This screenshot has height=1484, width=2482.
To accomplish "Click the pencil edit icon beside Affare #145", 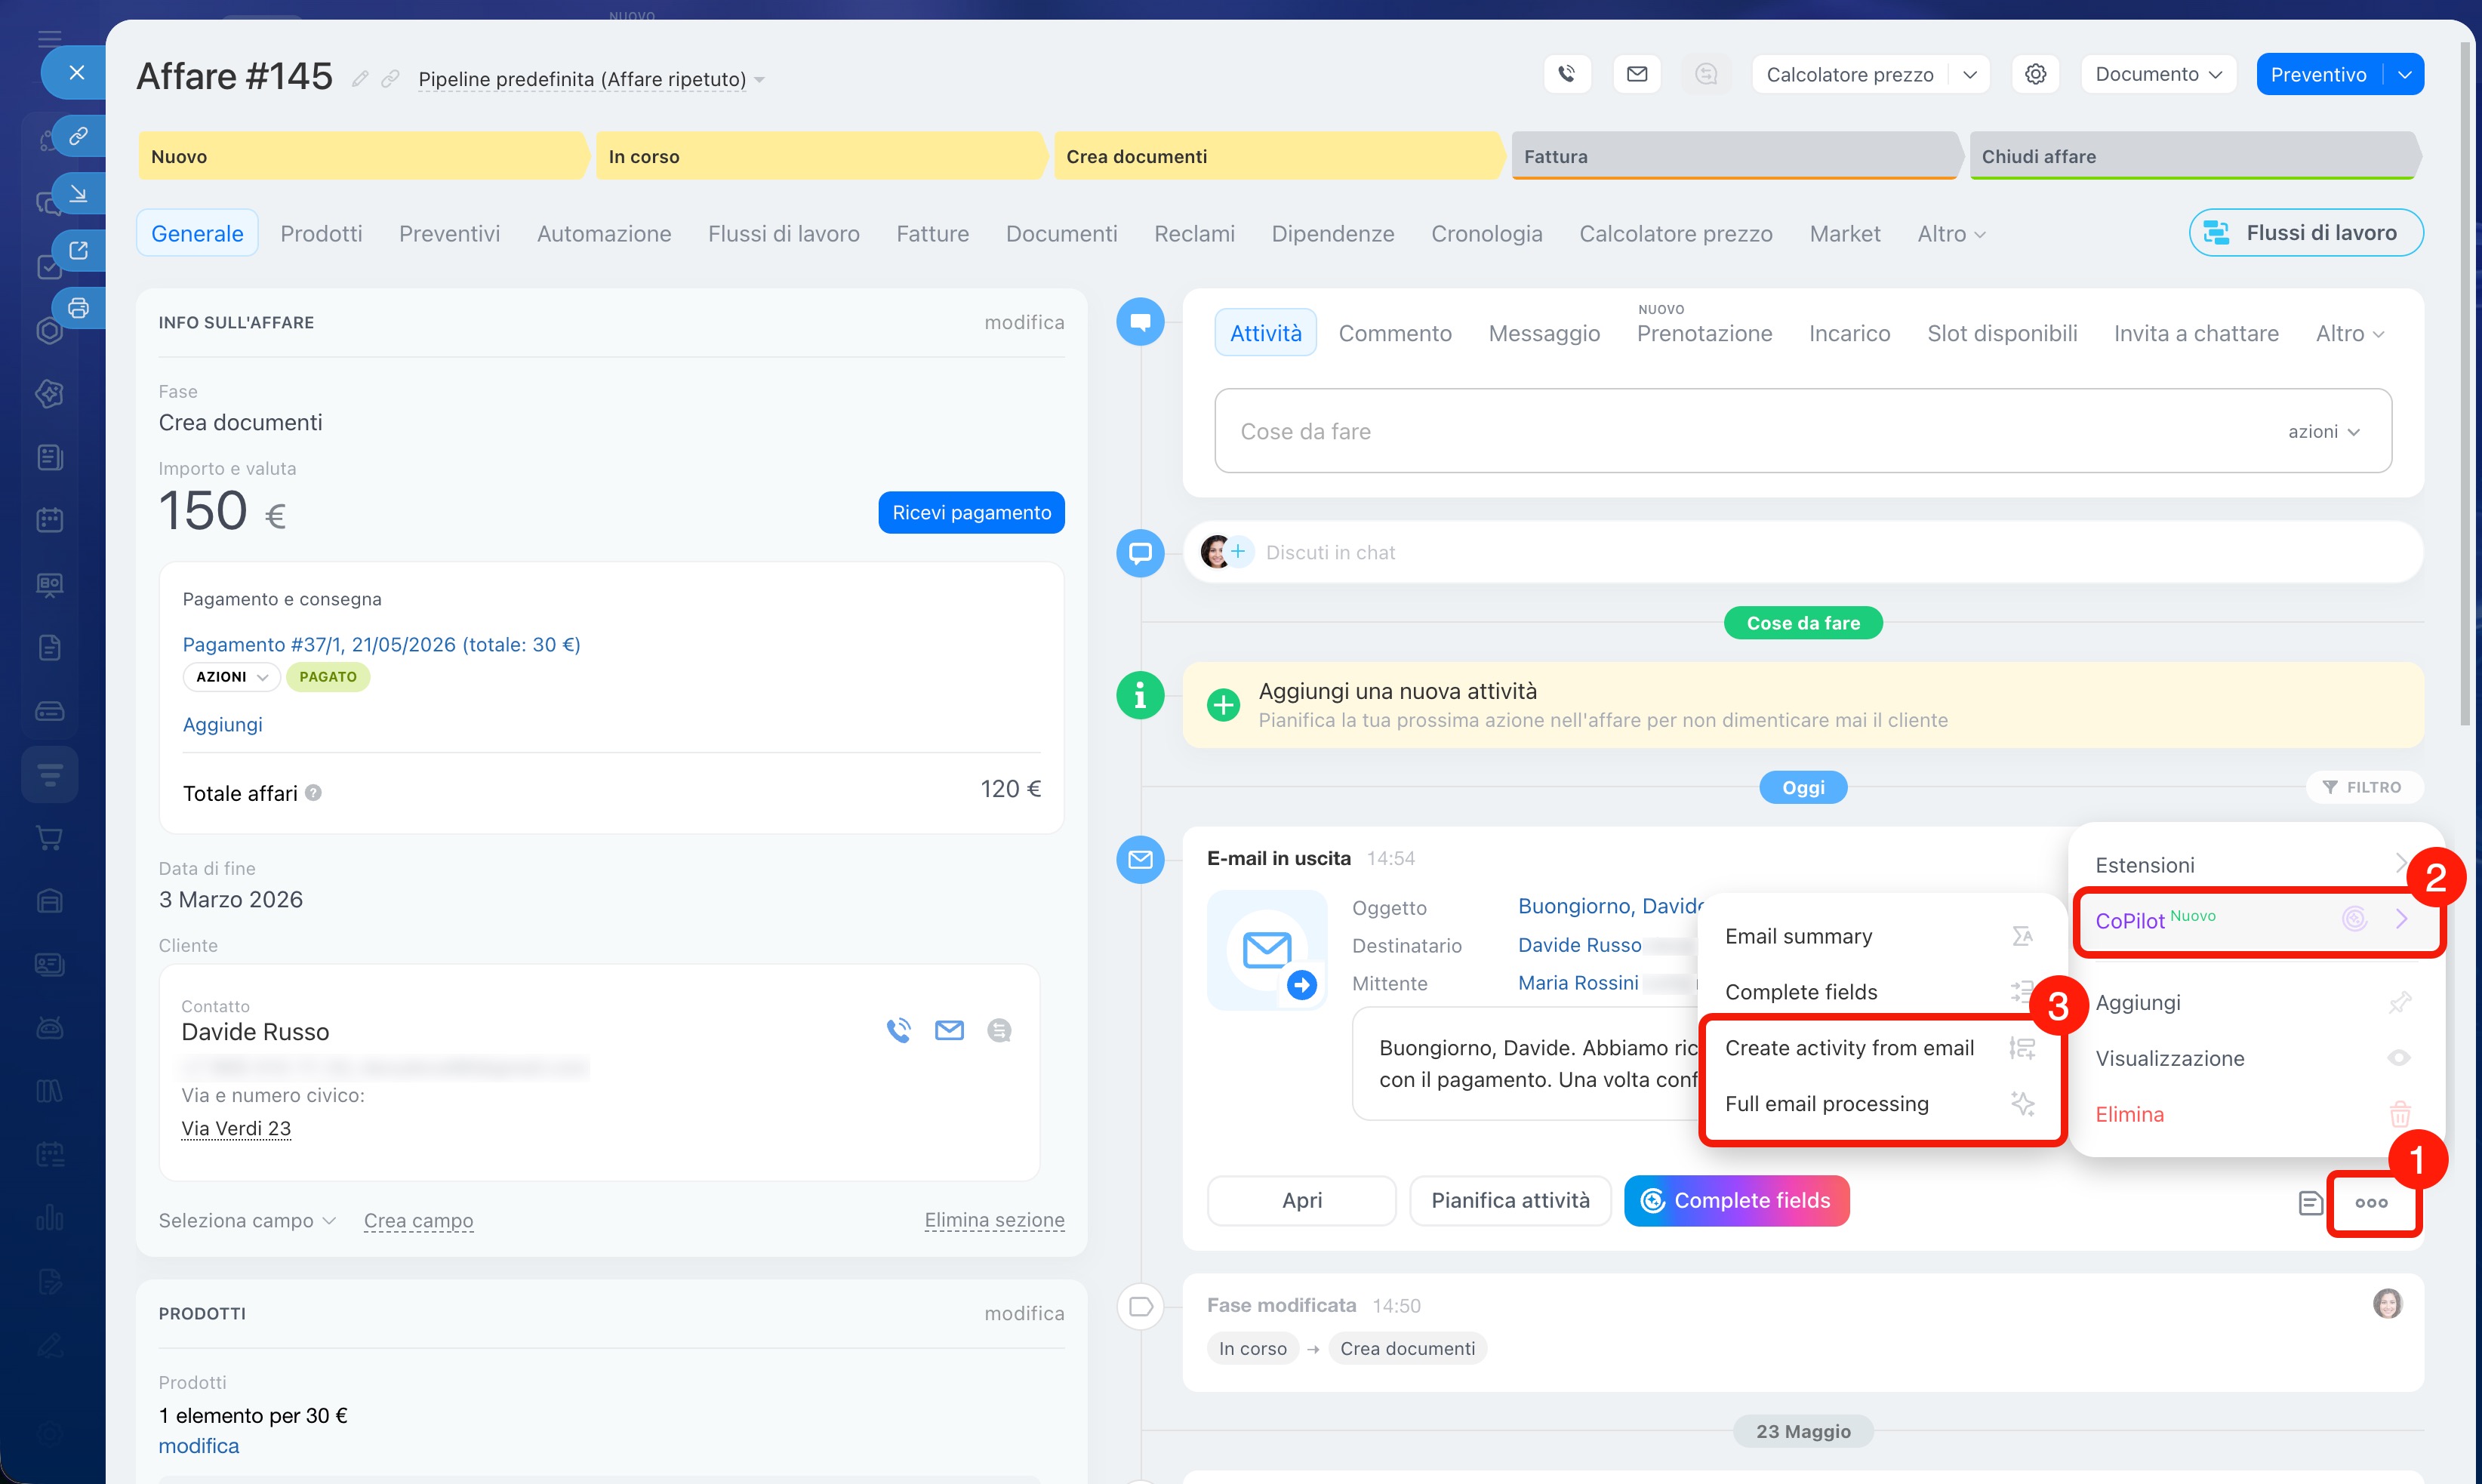I will (x=360, y=78).
